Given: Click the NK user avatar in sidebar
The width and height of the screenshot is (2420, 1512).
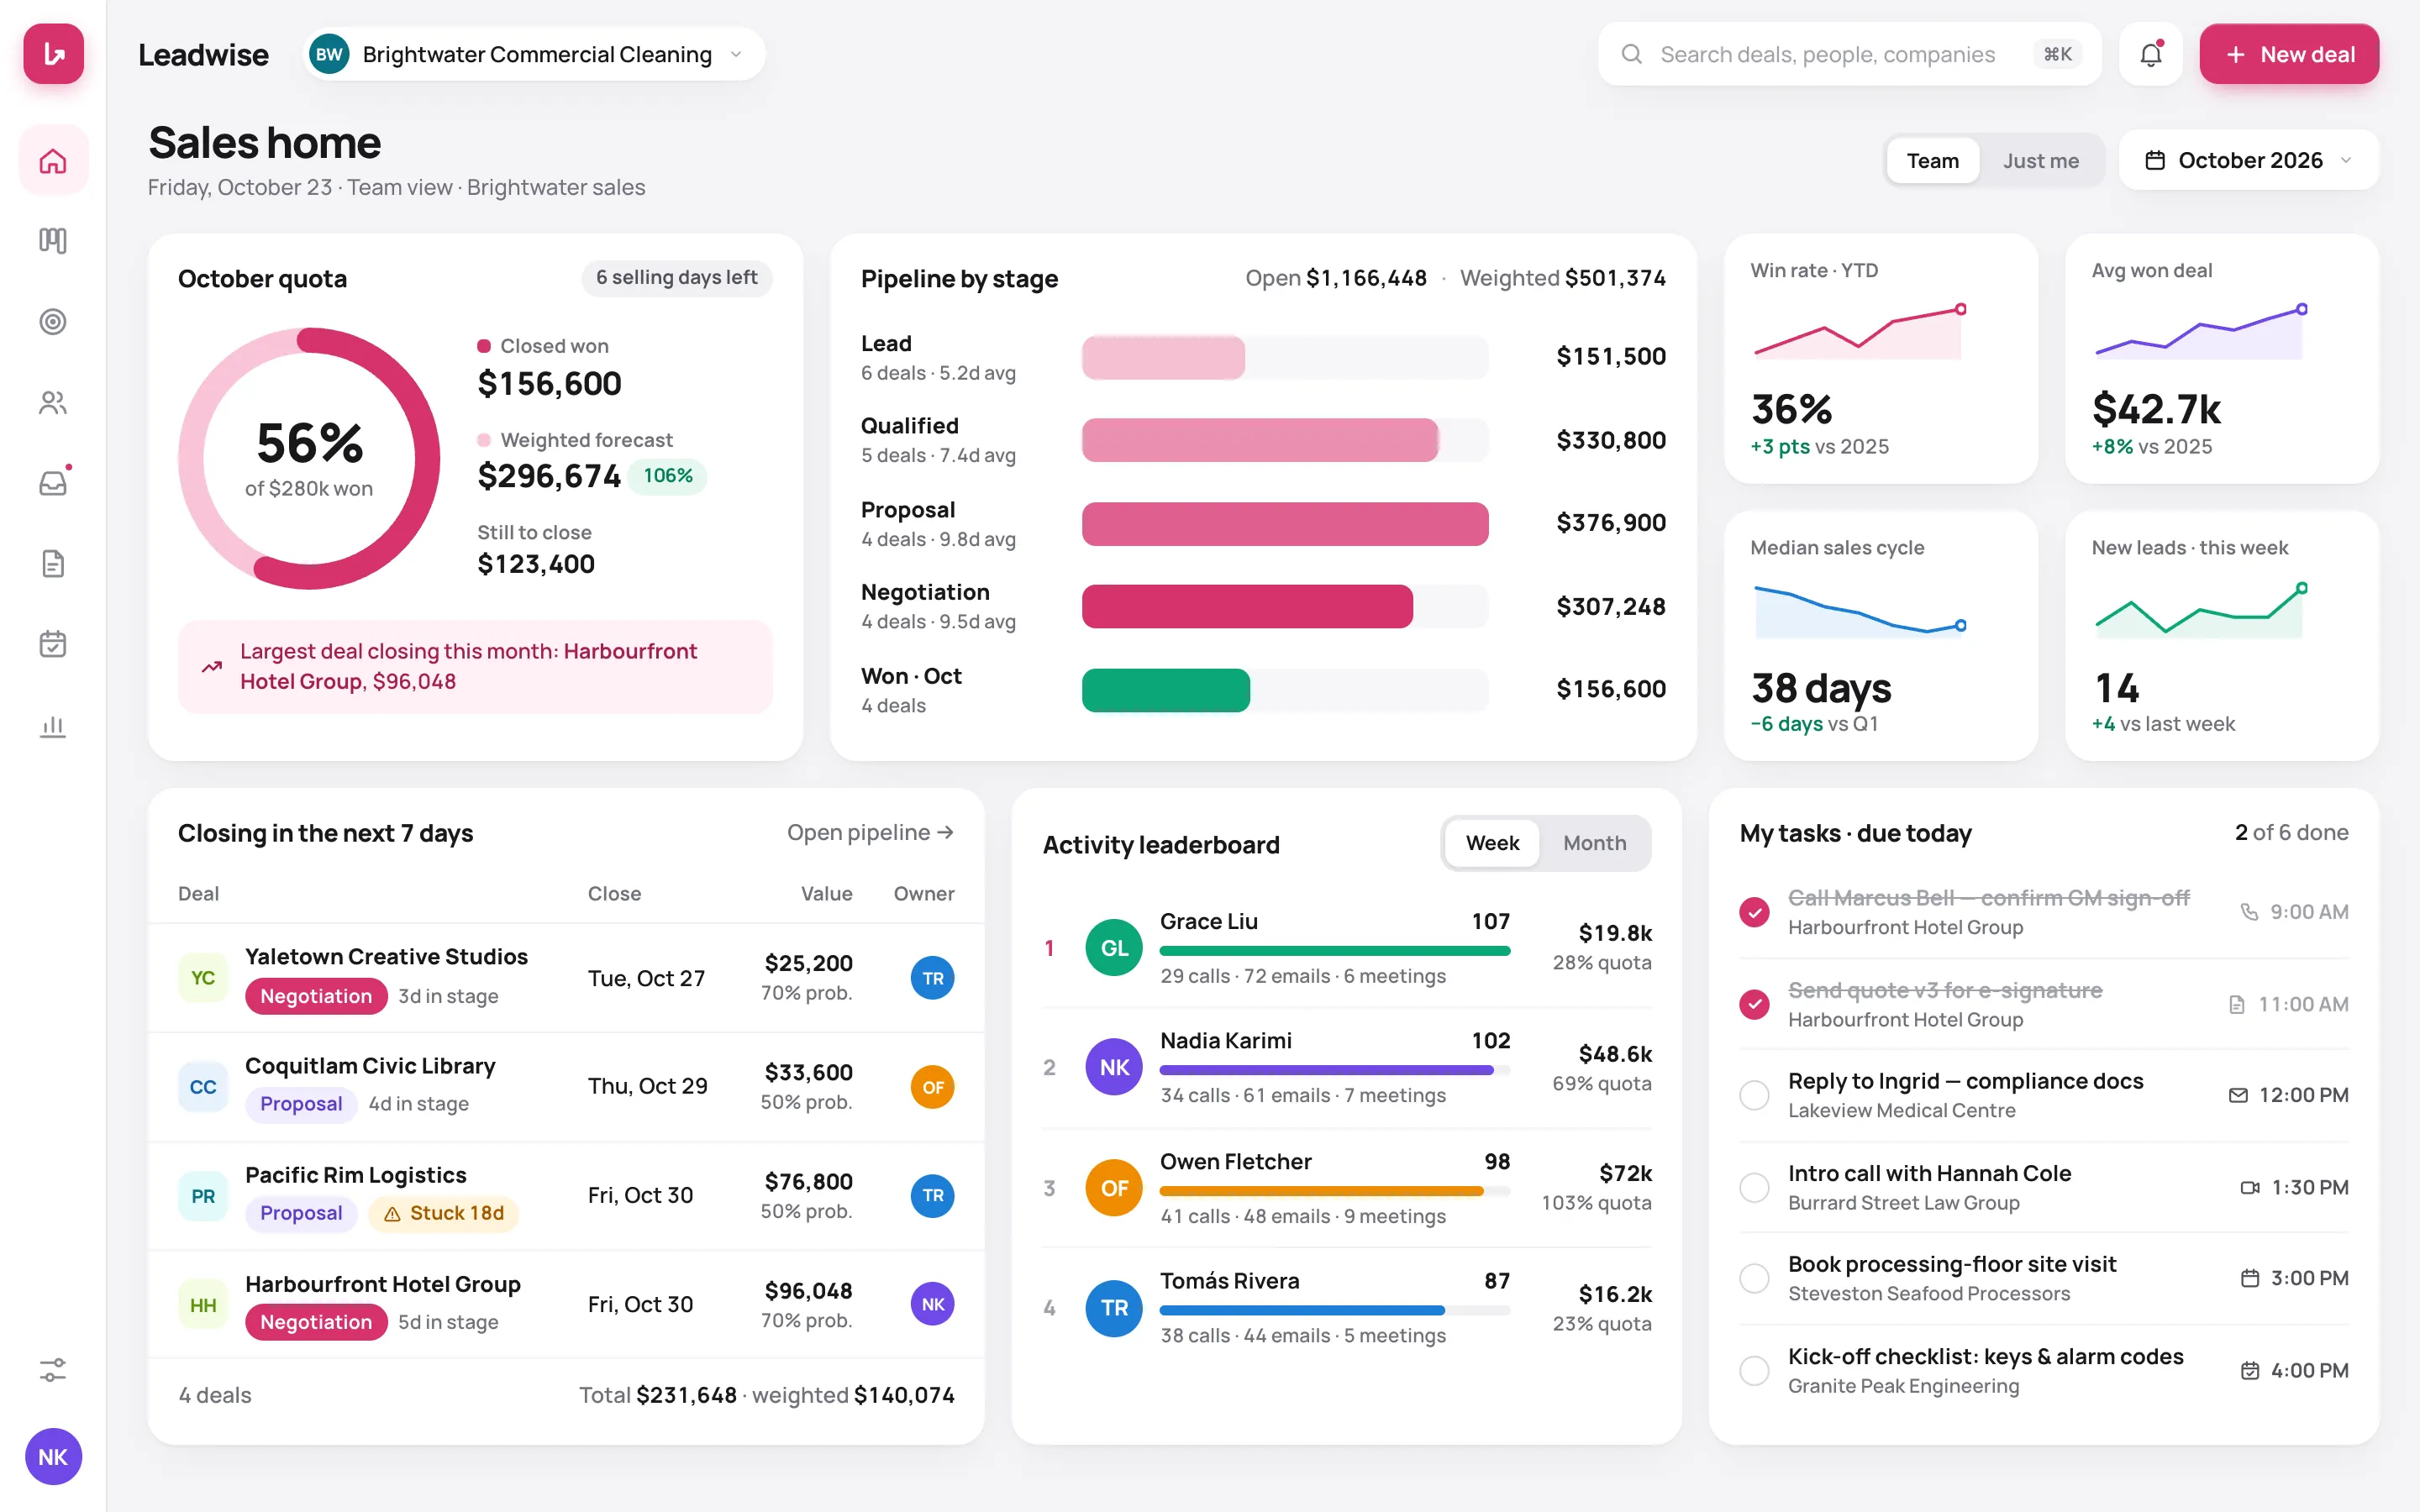Looking at the screenshot, I should click(53, 1457).
